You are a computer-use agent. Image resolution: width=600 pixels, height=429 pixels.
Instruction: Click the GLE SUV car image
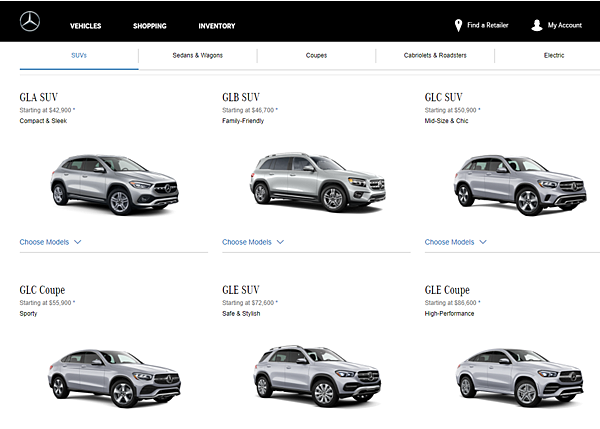click(x=317, y=376)
